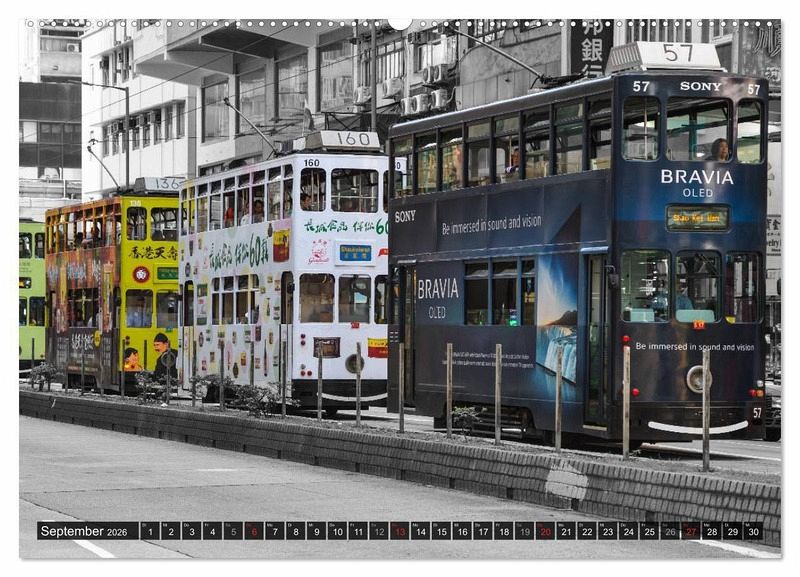Viewport: 800px width, 577px height.
Task: Select day 22 in the calendar strip
Action: (587, 531)
